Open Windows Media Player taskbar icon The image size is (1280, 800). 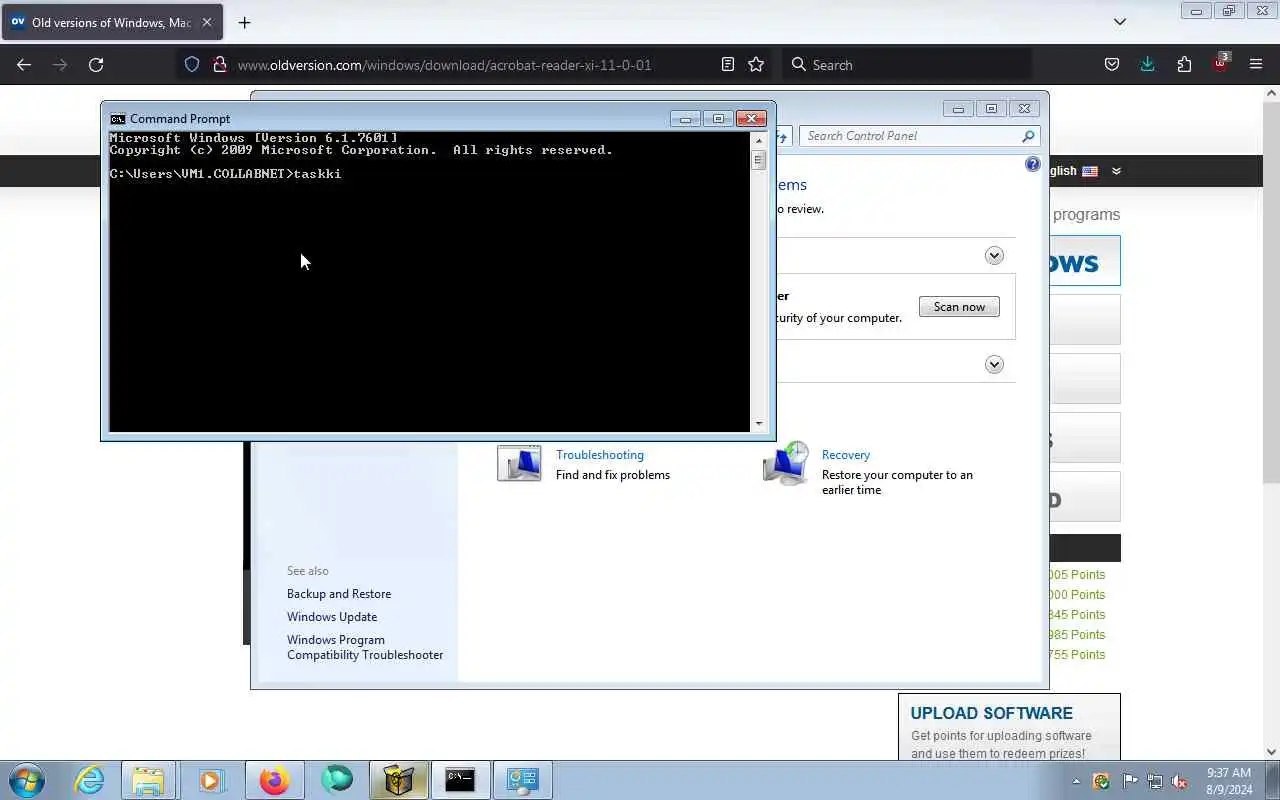pyautogui.click(x=211, y=780)
